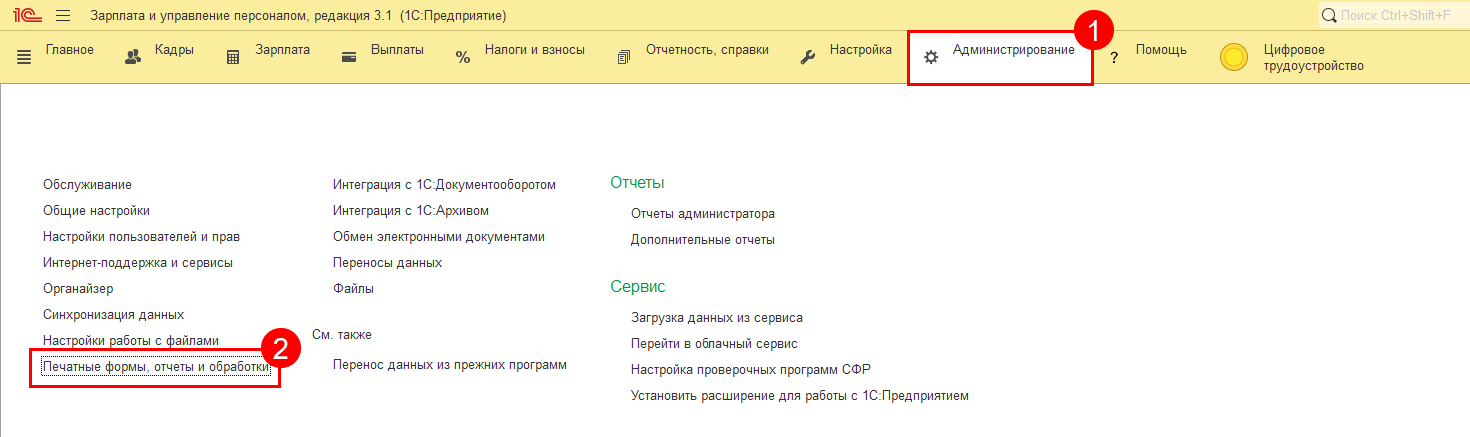Click the Кадры people icon

pyautogui.click(x=133, y=58)
